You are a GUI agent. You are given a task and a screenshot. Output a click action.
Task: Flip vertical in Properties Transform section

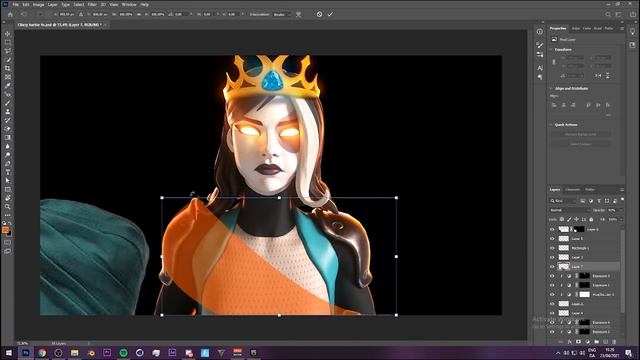[x=608, y=76]
